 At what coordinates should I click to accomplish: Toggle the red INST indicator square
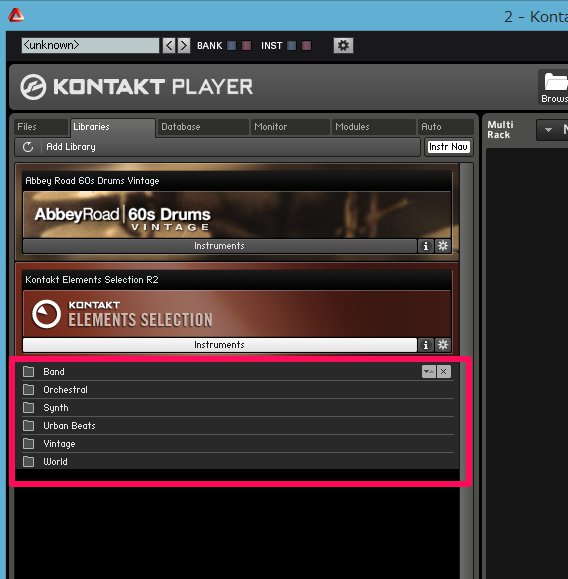[x=306, y=45]
